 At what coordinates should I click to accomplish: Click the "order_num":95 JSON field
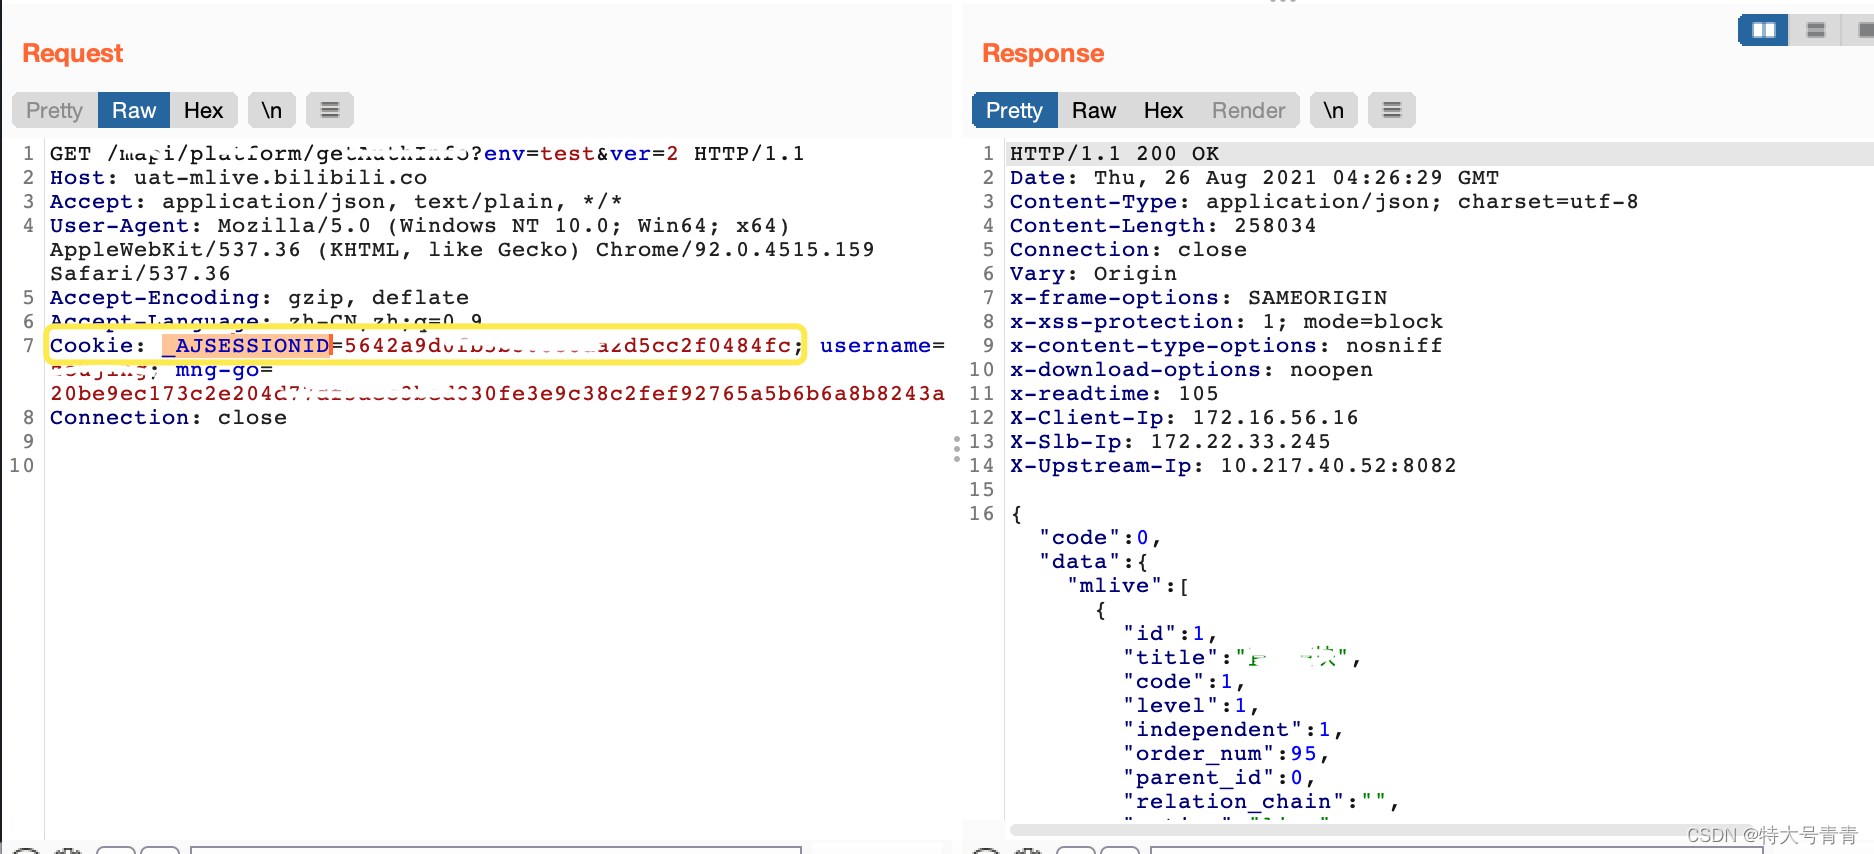(1226, 754)
